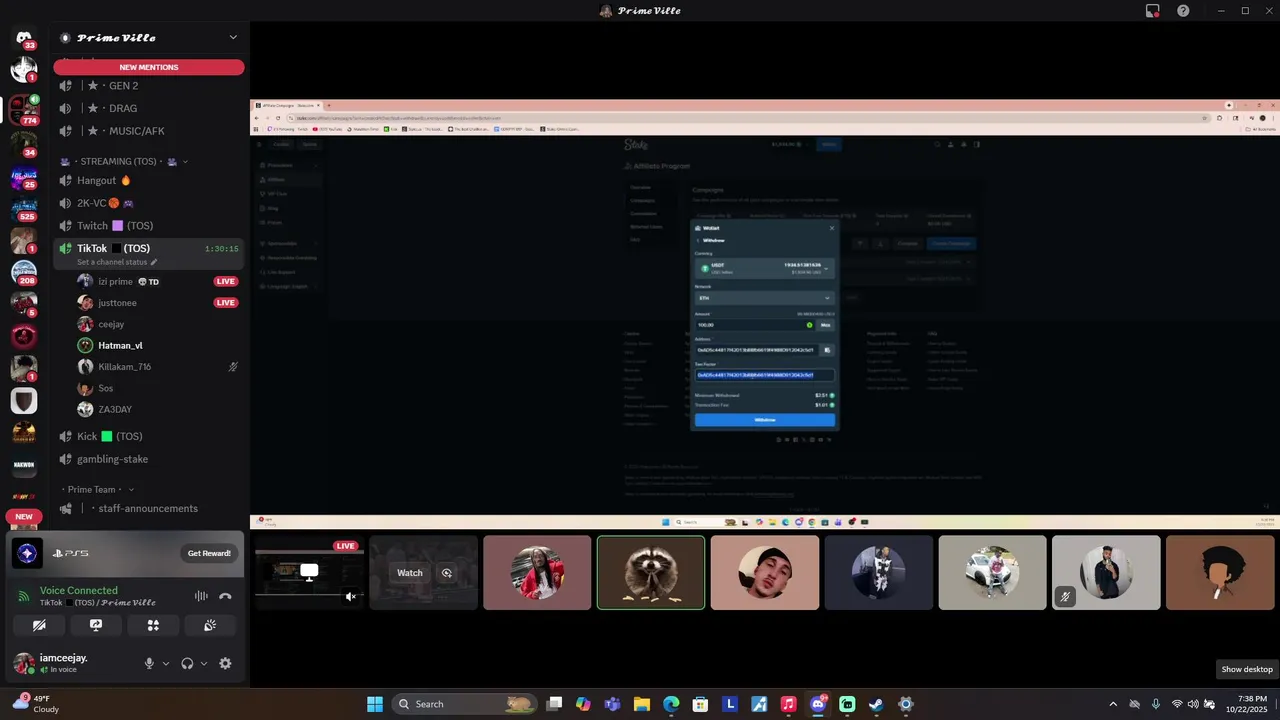Expand microphone input options arrow

pos(166,663)
